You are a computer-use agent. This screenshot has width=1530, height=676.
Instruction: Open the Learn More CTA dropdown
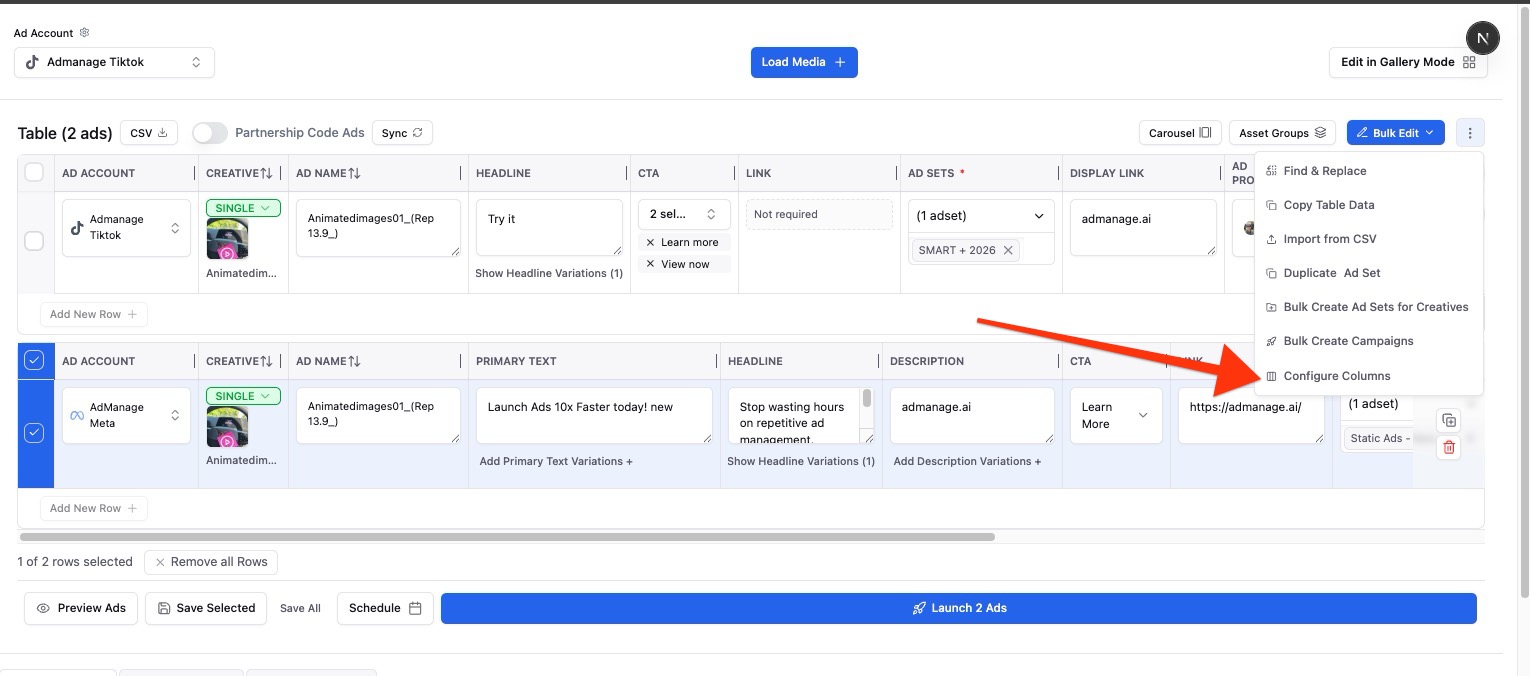(x=1116, y=415)
